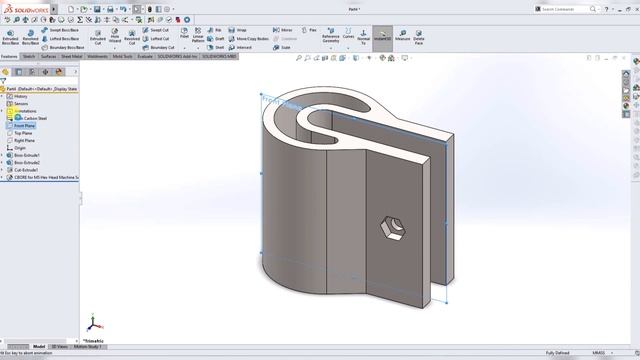Choose Boundary Boss/Base command
640x360 pixels.
(62, 47)
